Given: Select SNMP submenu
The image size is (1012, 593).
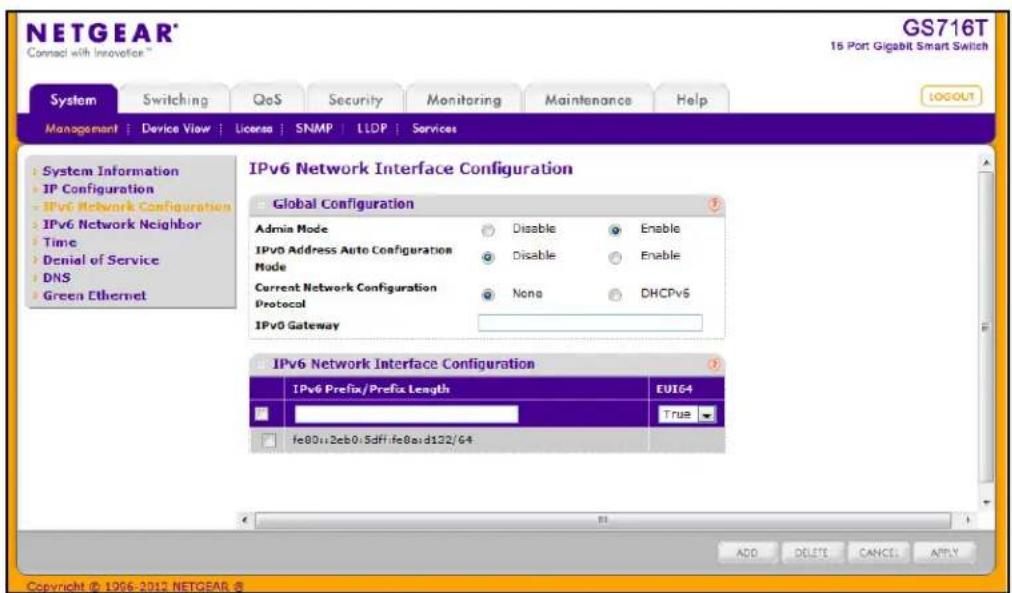Looking at the screenshot, I should [314, 128].
